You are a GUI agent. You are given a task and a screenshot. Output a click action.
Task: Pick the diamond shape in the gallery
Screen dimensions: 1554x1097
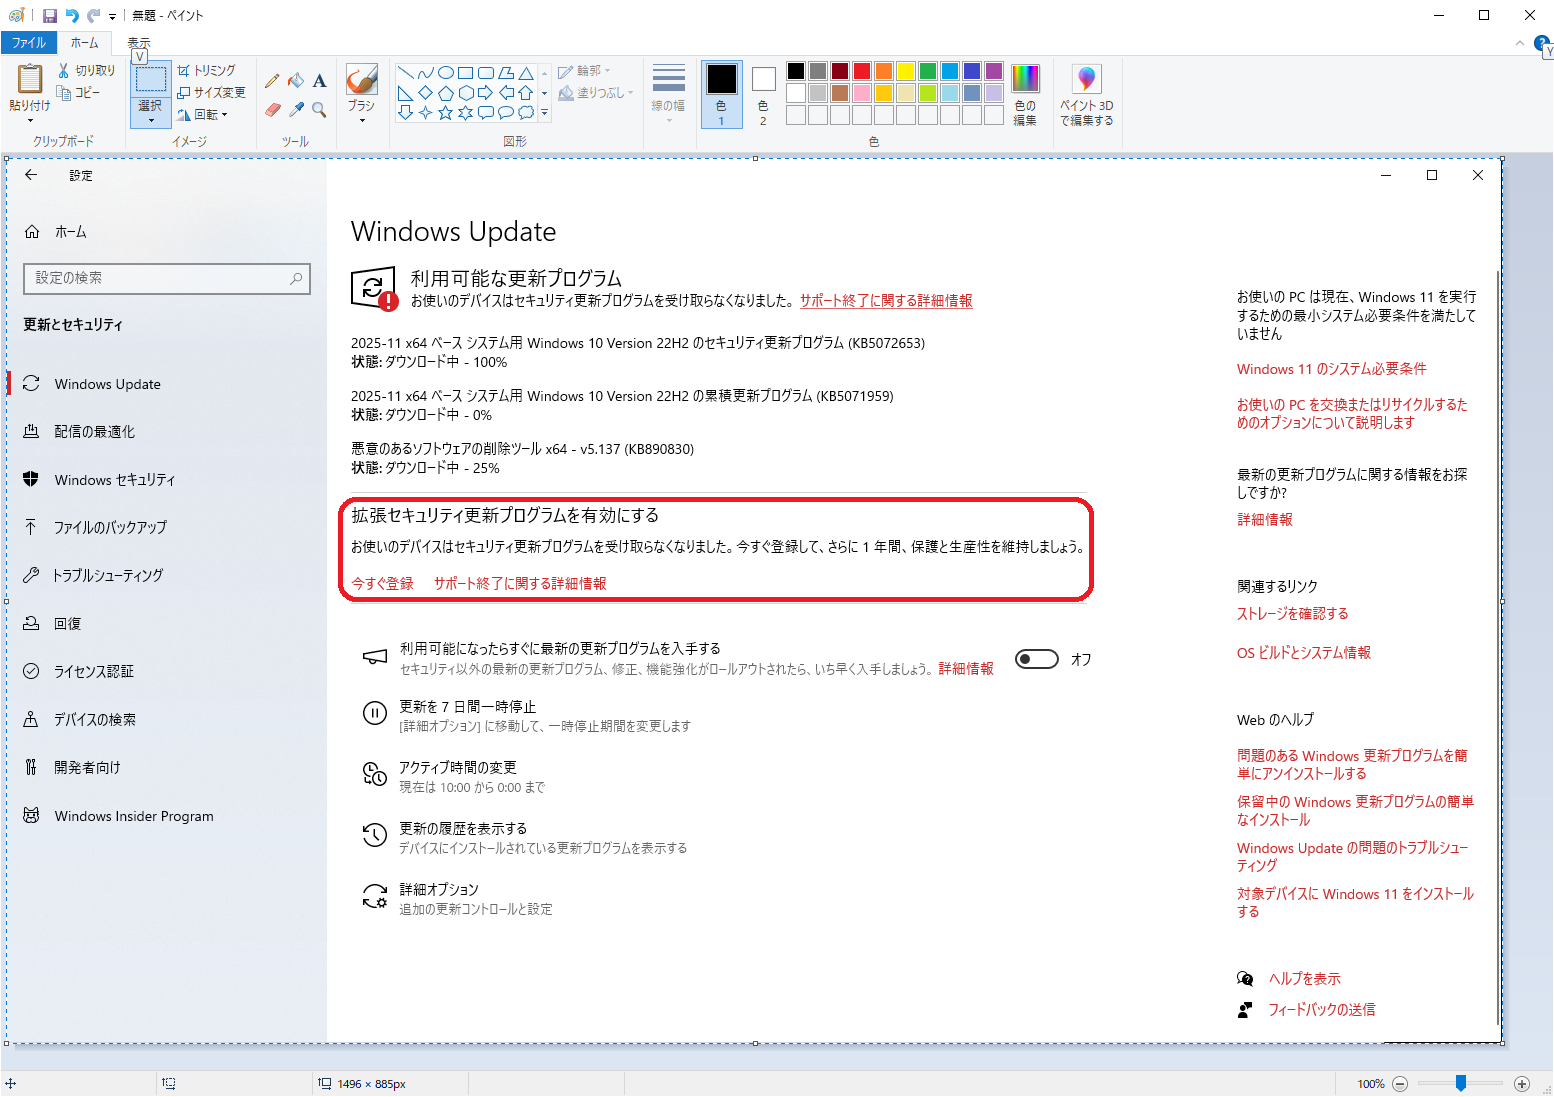tap(426, 92)
